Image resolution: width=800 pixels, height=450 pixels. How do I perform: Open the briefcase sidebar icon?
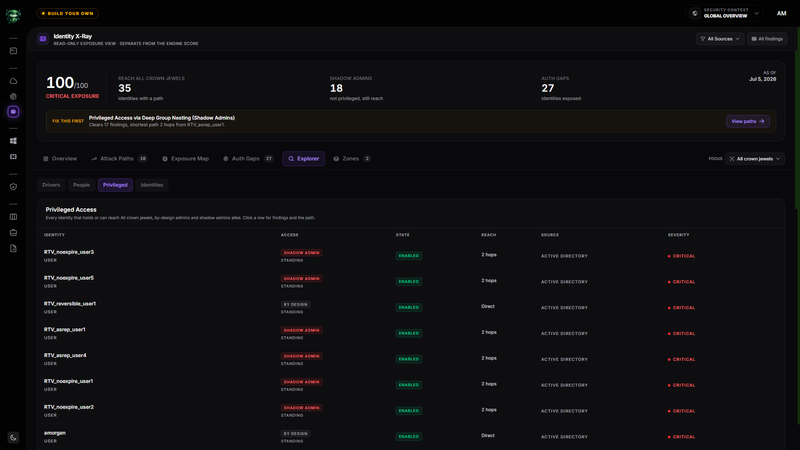click(13, 233)
